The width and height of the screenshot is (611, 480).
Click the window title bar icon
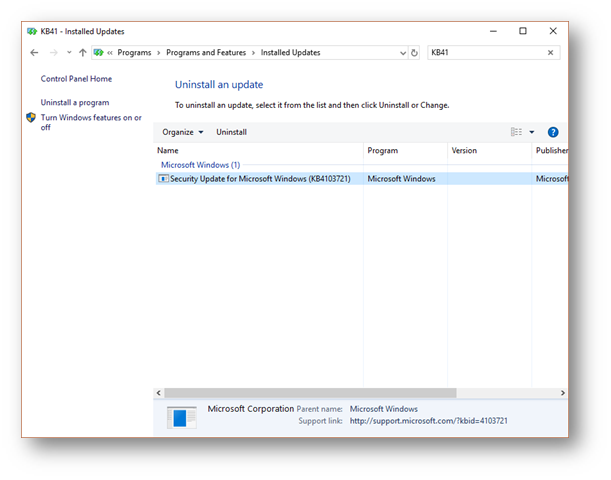pos(32,31)
